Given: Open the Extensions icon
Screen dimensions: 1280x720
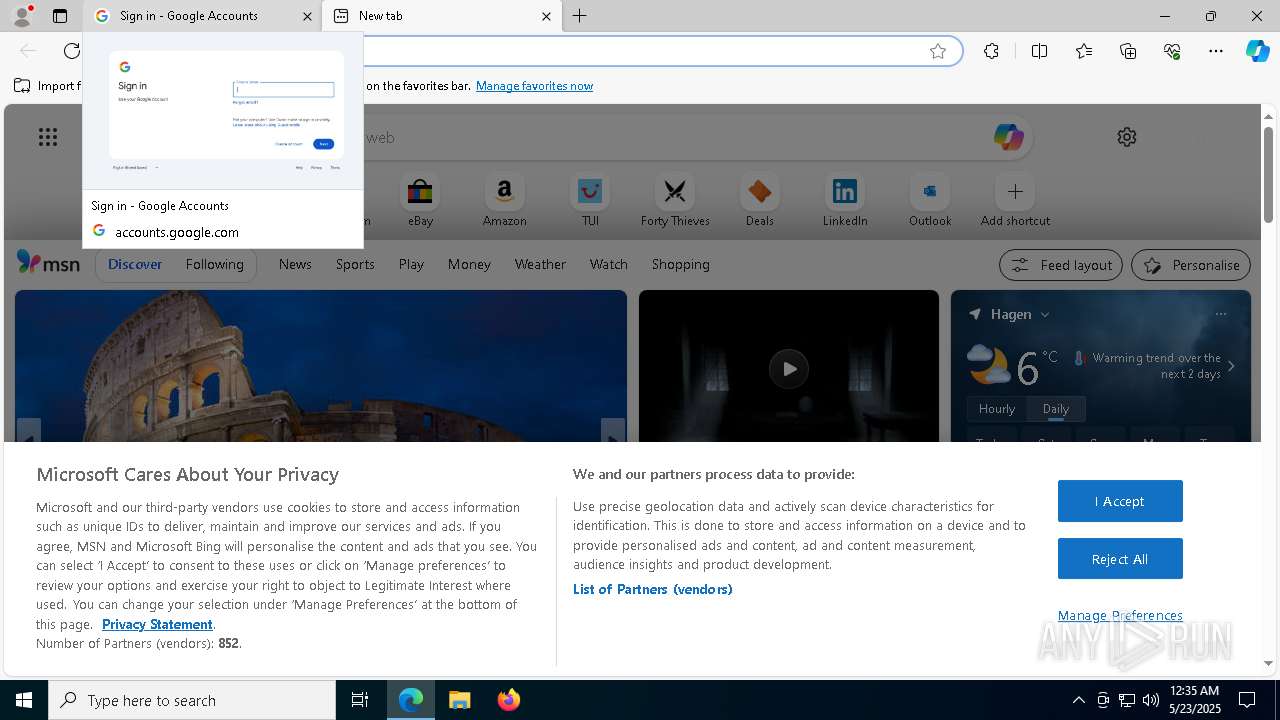Looking at the screenshot, I should pos(991,51).
